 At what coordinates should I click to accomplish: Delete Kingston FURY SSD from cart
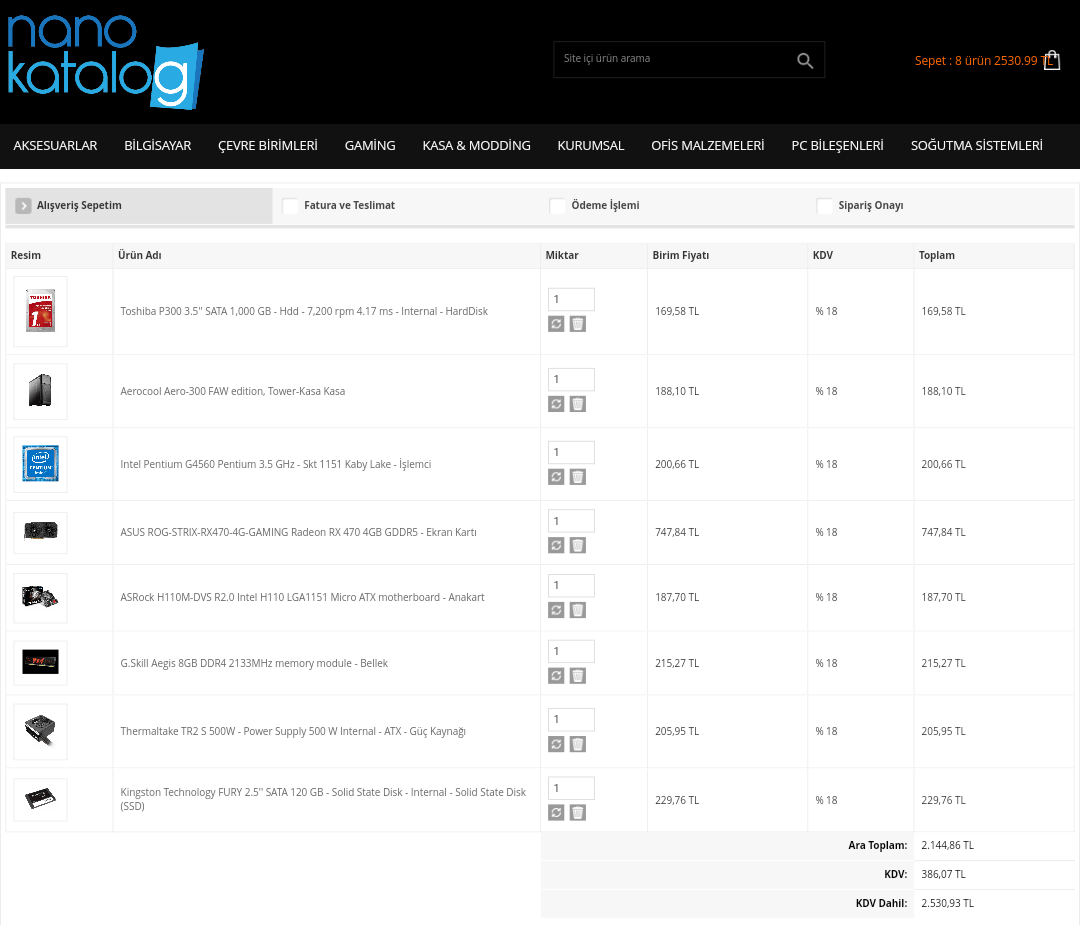pyautogui.click(x=578, y=813)
